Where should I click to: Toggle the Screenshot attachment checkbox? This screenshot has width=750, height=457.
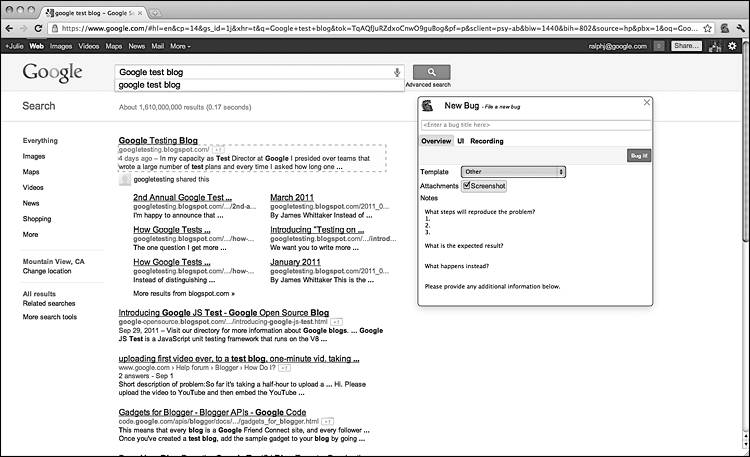466,186
